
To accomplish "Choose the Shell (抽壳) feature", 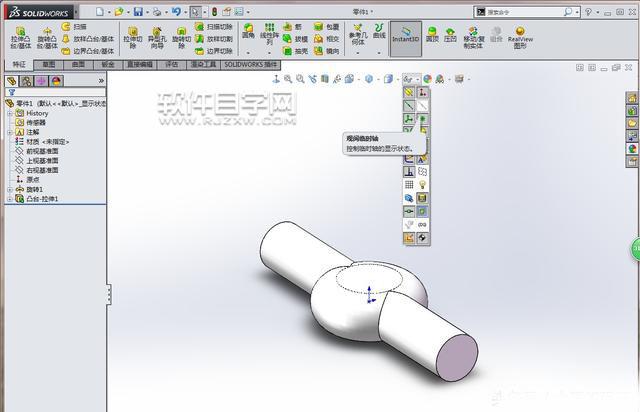I will pyautogui.click(x=296, y=51).
